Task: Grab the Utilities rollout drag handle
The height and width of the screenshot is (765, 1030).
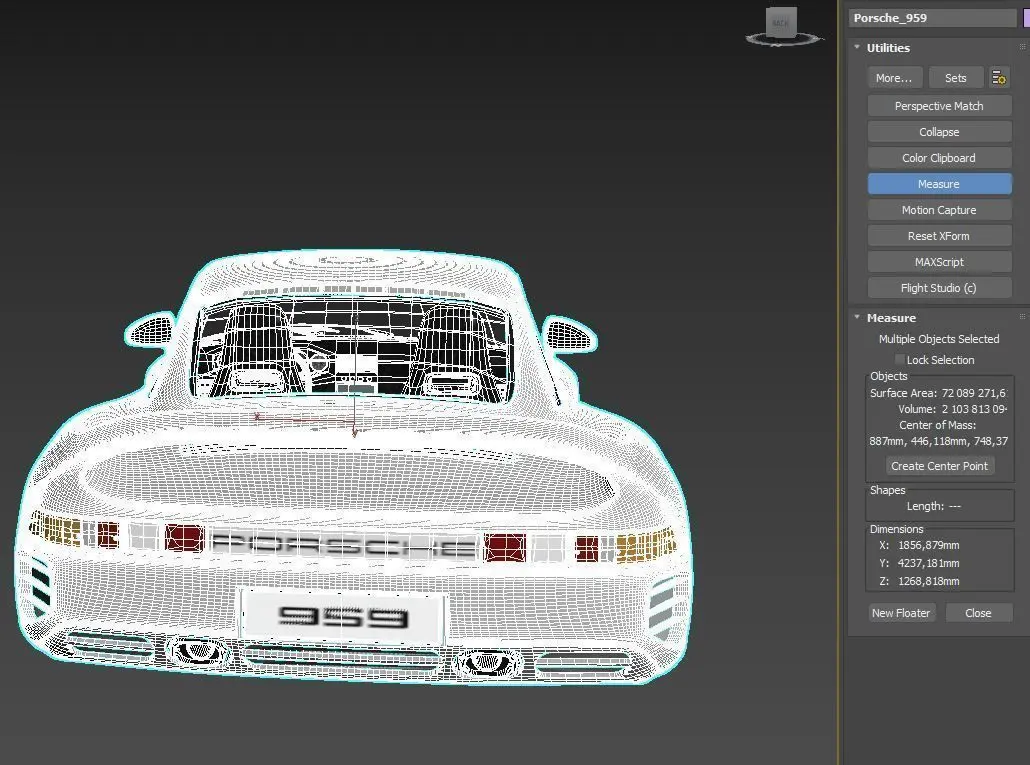Action: coord(1022,47)
